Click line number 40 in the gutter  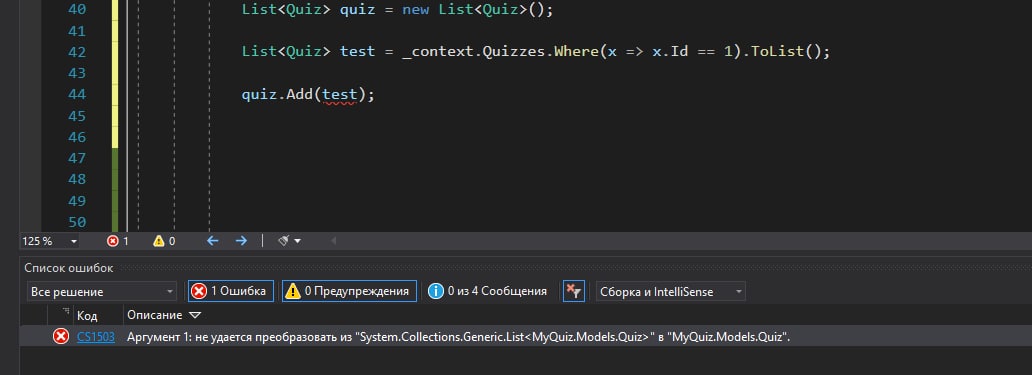click(77, 10)
